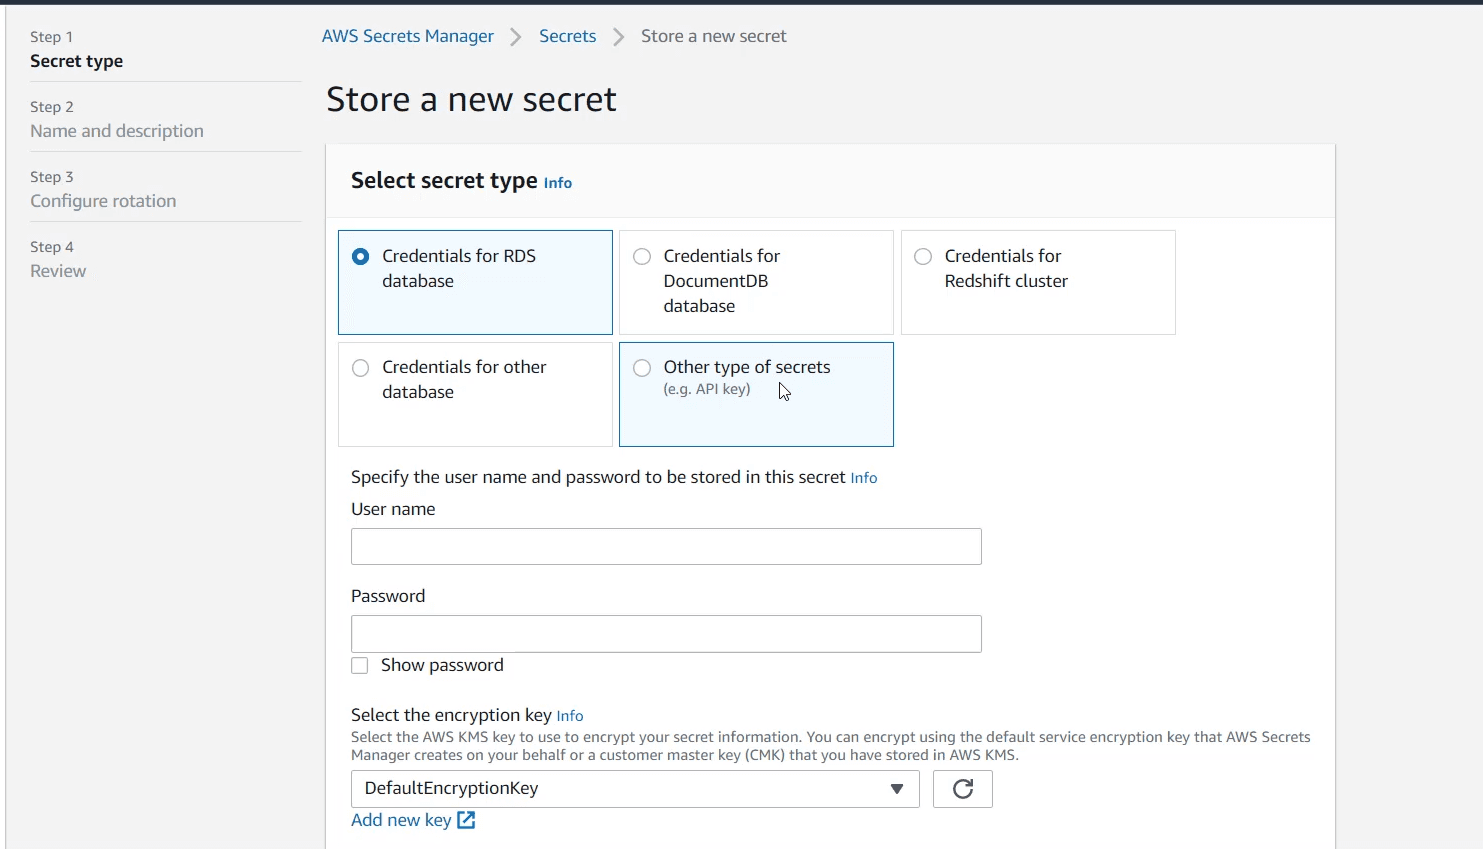
Task: Select Credentials for RDS database option
Action: [x=361, y=257]
